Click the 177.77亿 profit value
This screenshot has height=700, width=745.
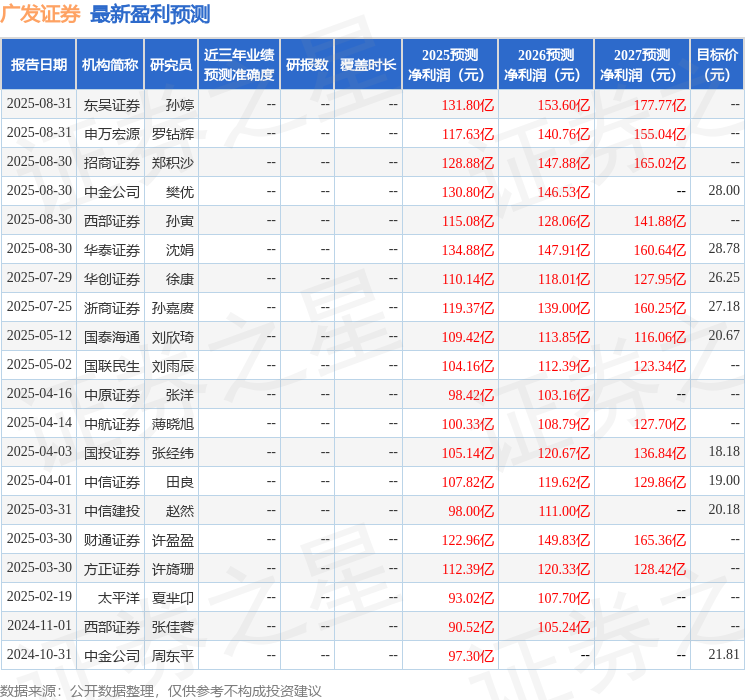pyautogui.click(x=660, y=105)
